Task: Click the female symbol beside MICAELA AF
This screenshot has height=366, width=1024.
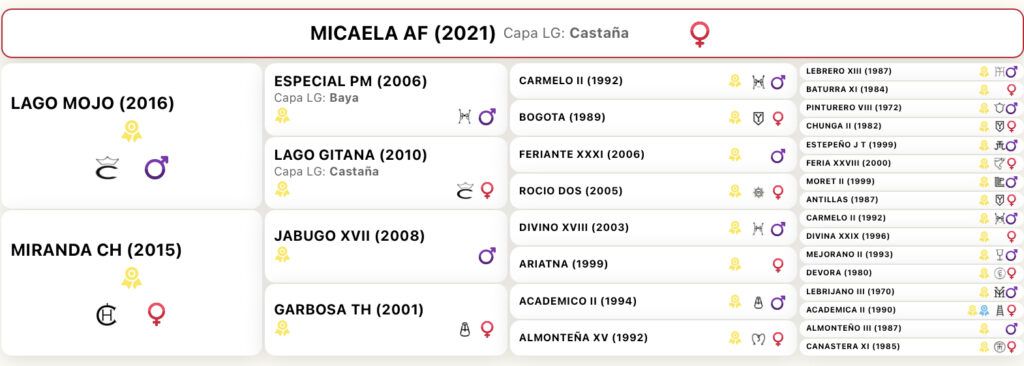Action: [699, 34]
